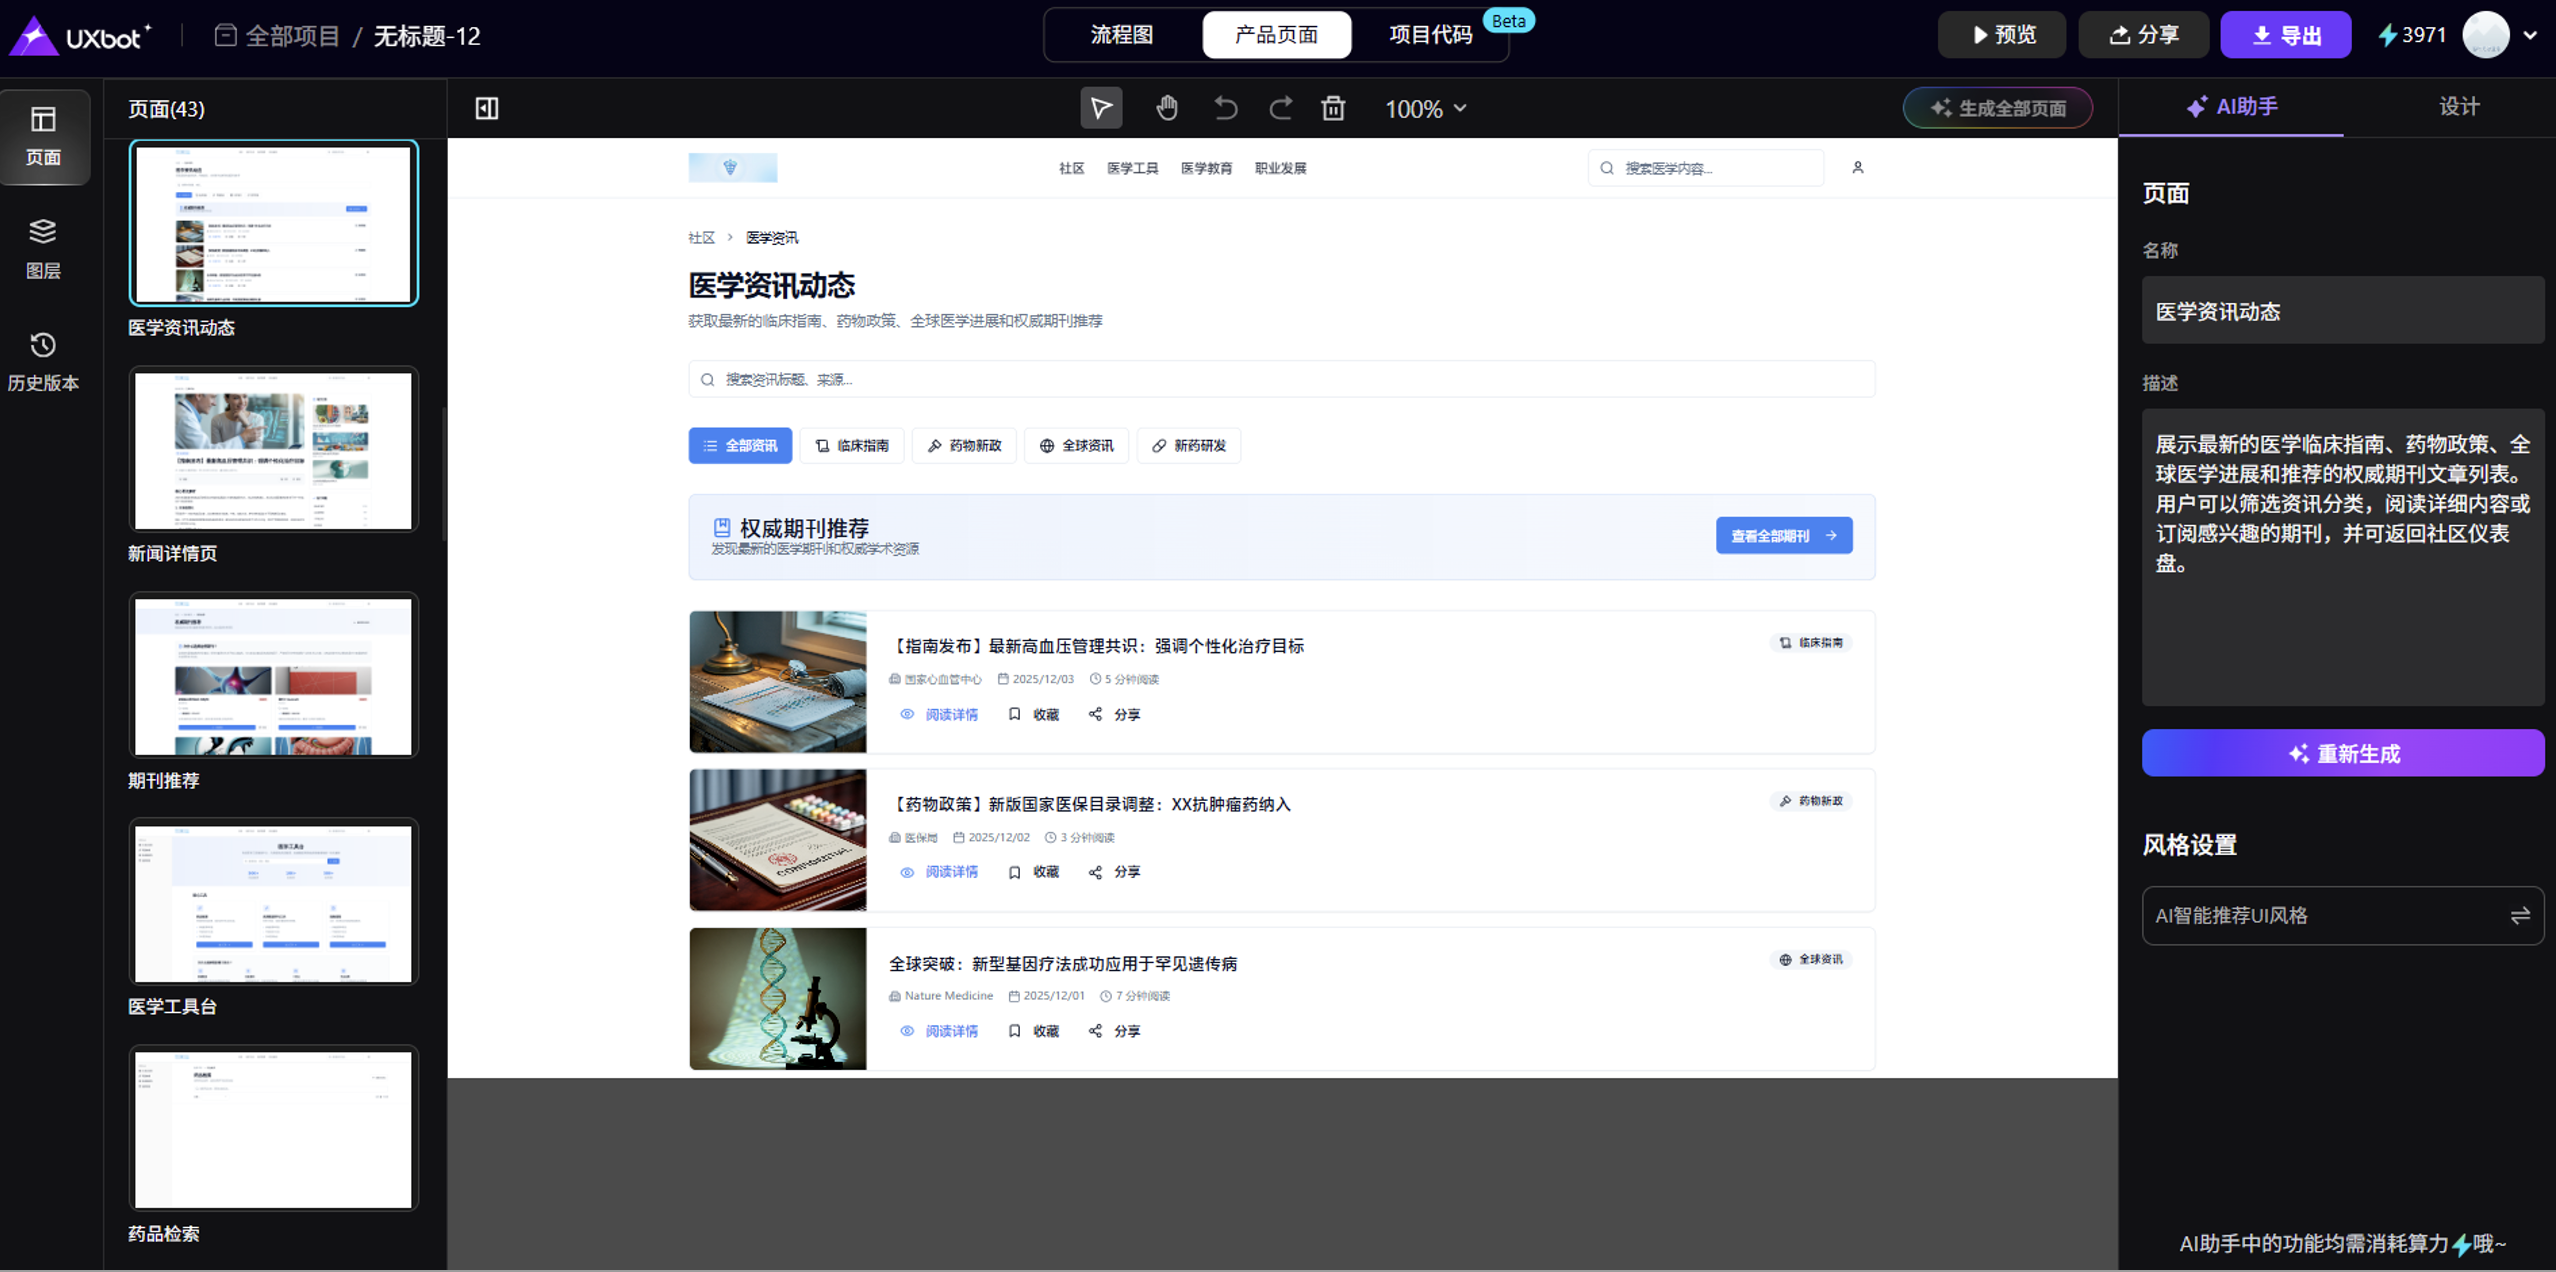
Task: Switch to the 流程图 tab
Action: (1122, 35)
